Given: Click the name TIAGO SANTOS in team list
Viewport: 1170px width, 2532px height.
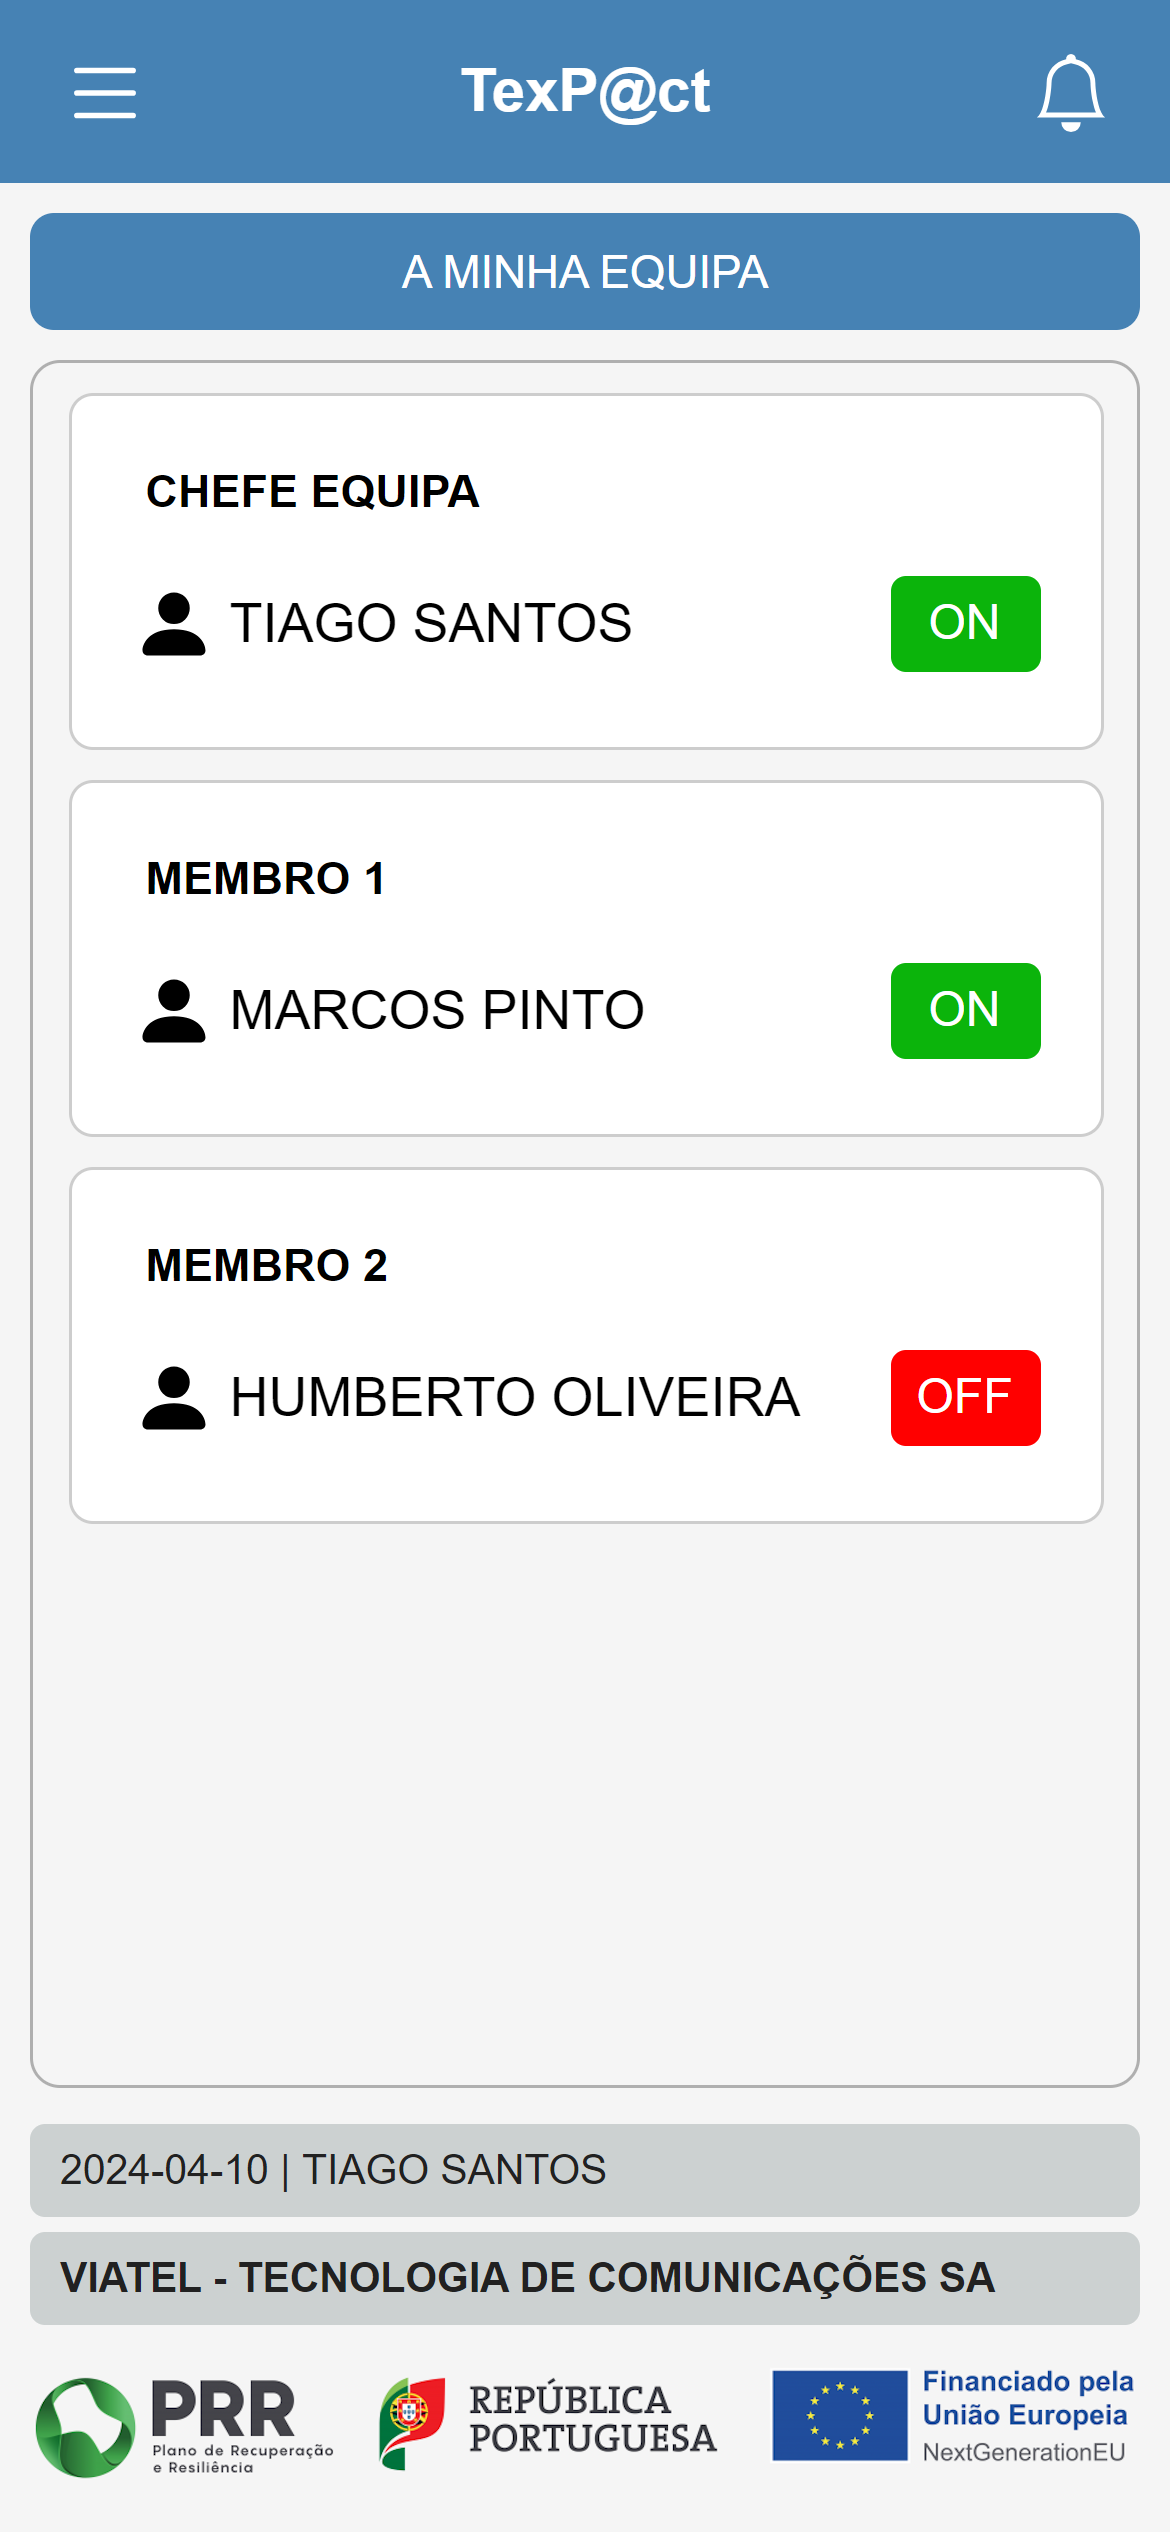Looking at the screenshot, I should click(x=431, y=623).
